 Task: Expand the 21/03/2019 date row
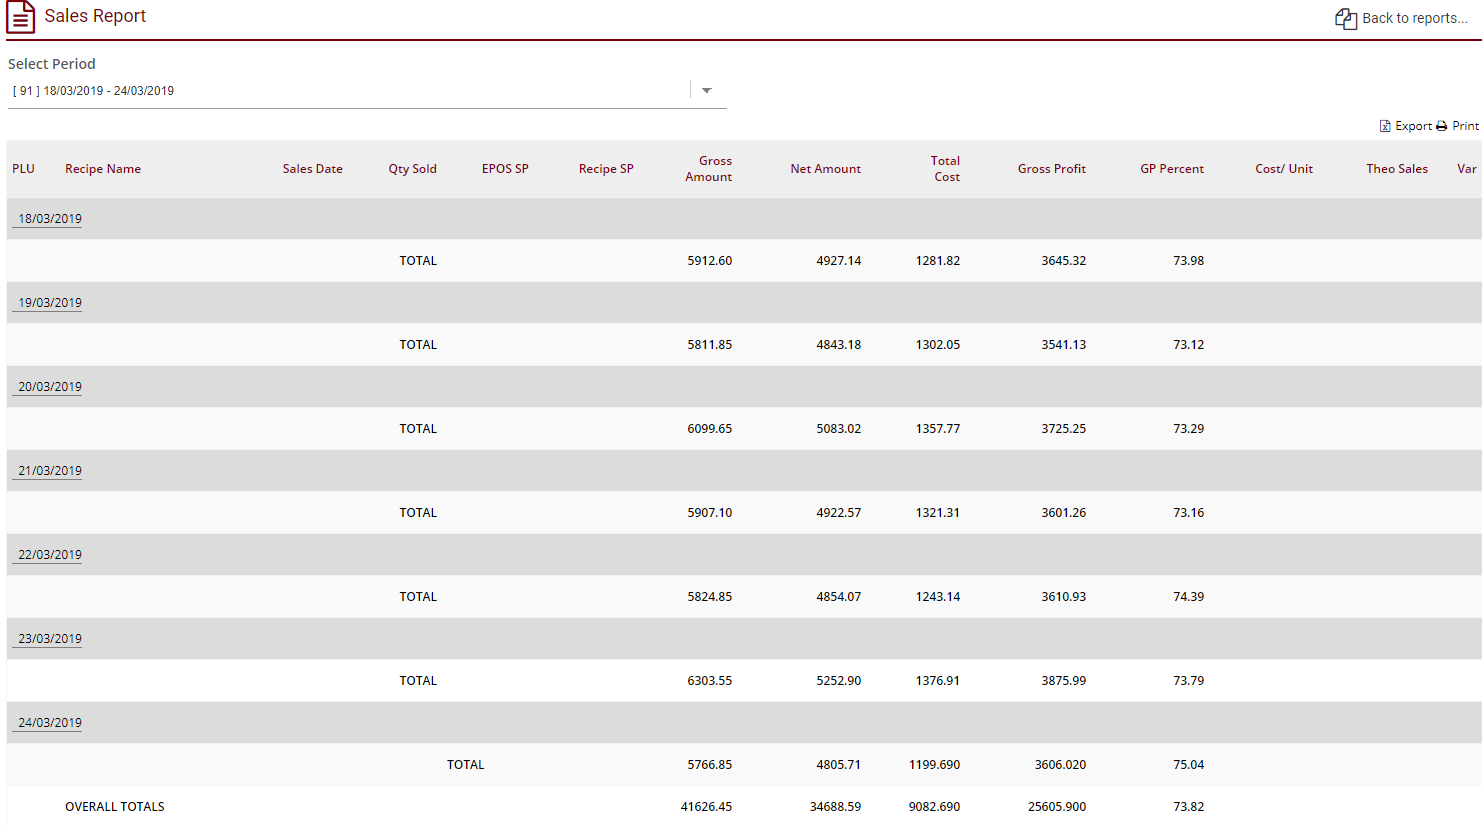pyautogui.click(x=47, y=469)
